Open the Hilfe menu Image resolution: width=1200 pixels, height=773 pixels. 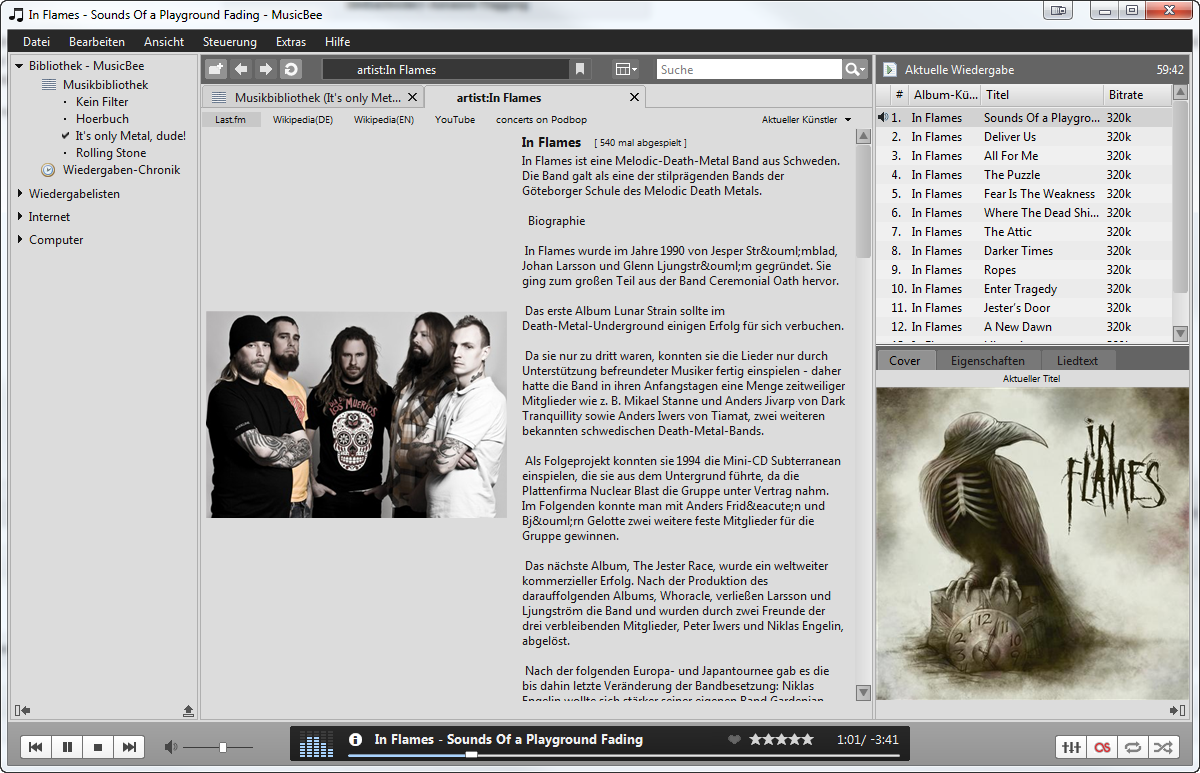click(x=338, y=42)
